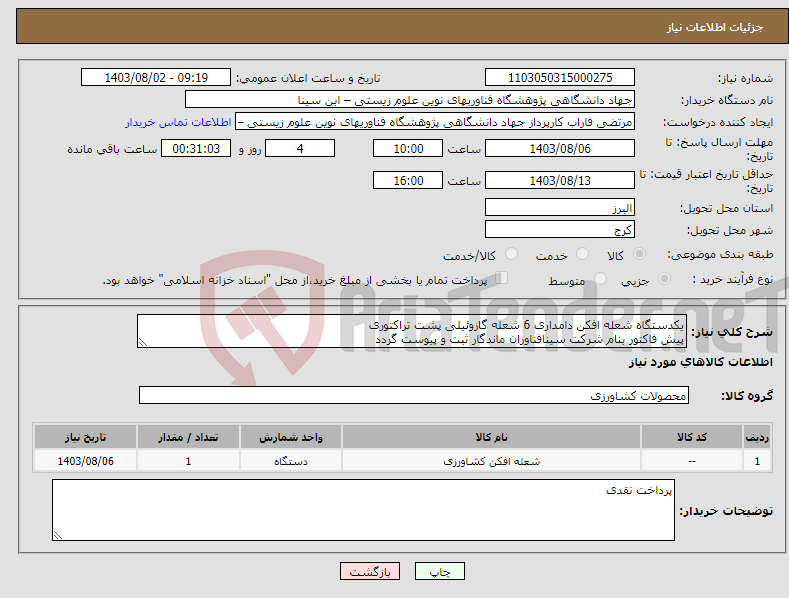Screen dimensions: 789x598
Task: Open اطلاعات تماس خریدار link
Action: pyautogui.click(x=178, y=122)
